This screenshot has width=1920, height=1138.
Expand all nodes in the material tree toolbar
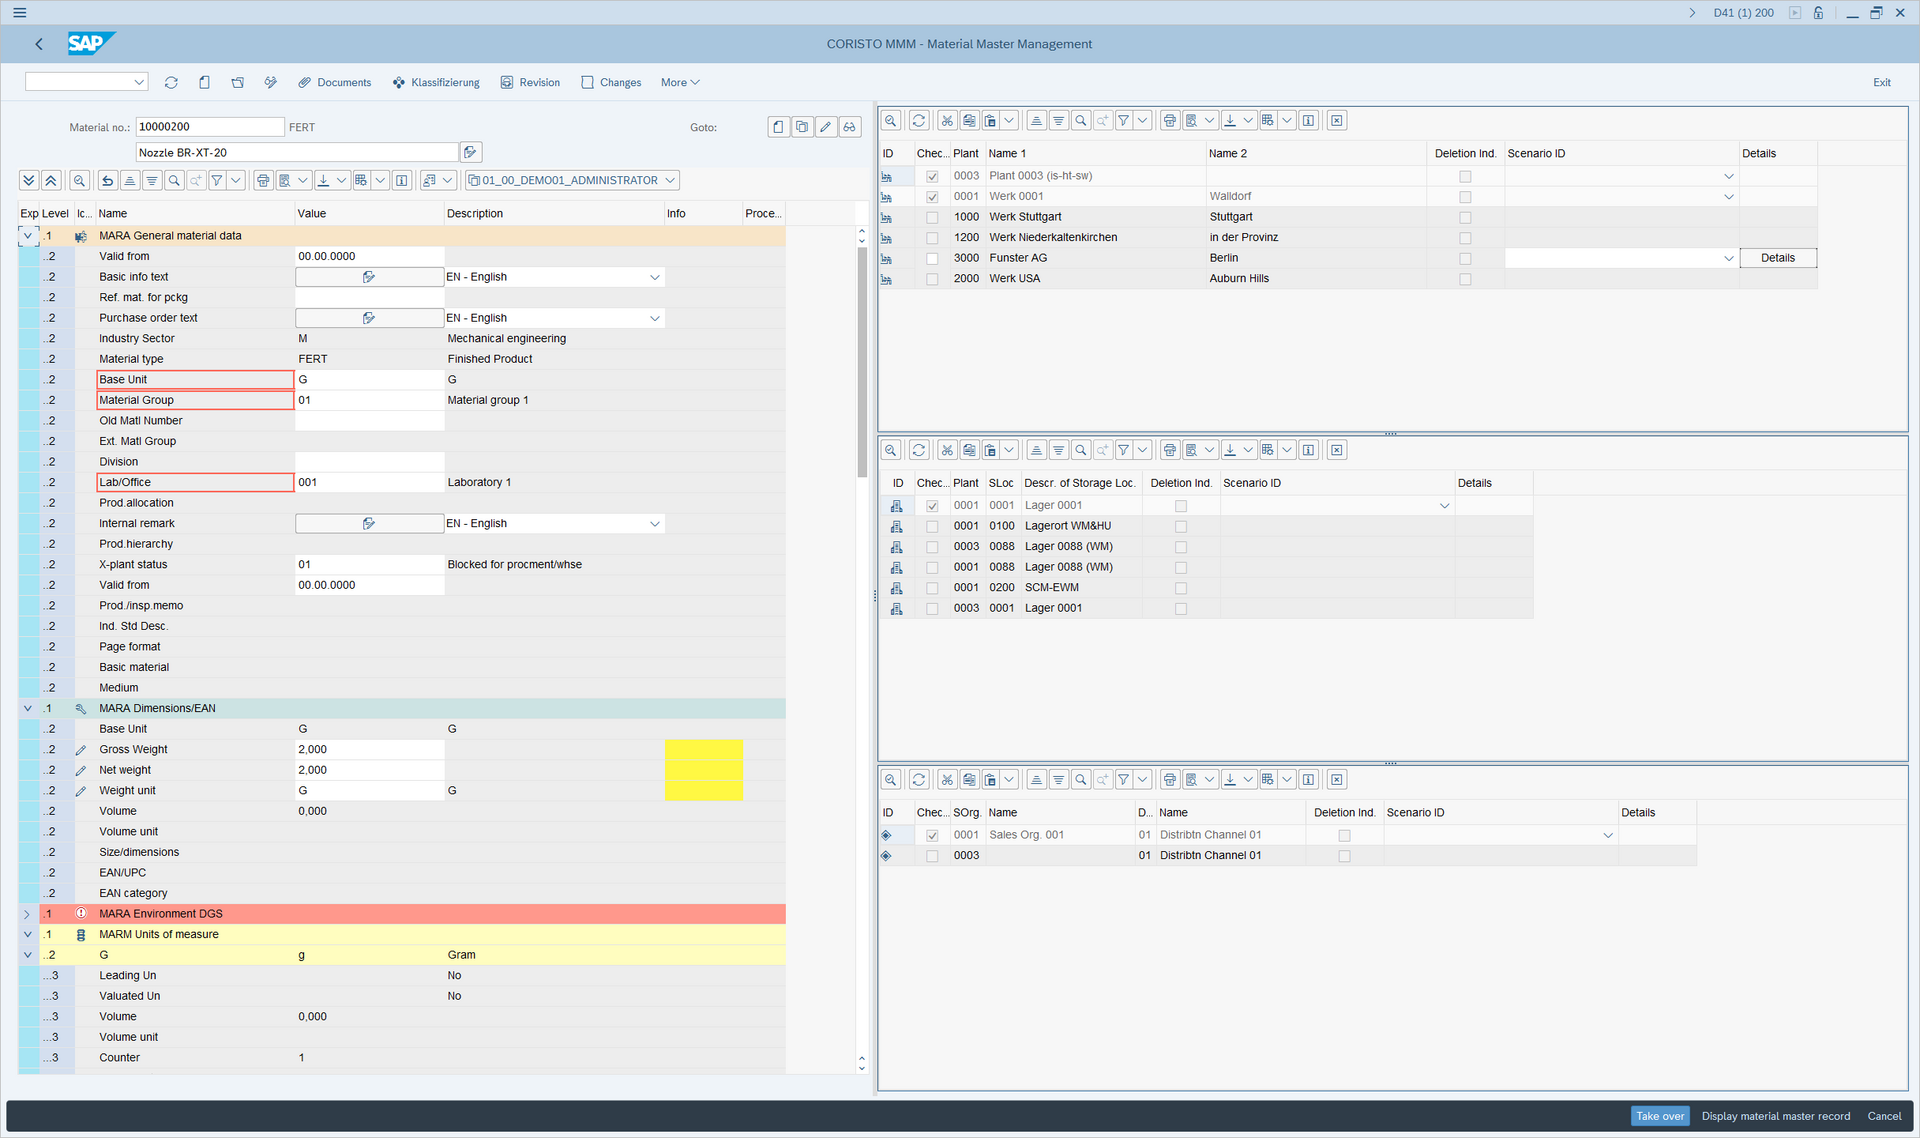click(29, 180)
